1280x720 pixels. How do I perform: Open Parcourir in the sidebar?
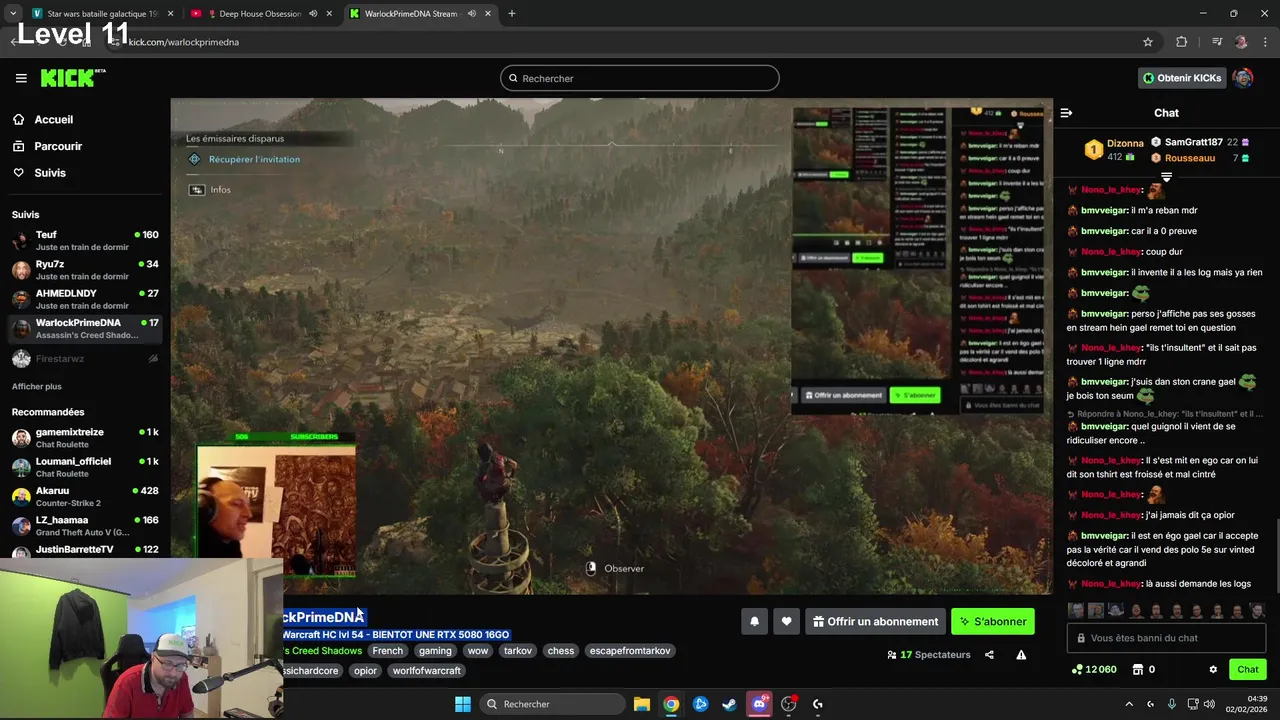coord(58,146)
